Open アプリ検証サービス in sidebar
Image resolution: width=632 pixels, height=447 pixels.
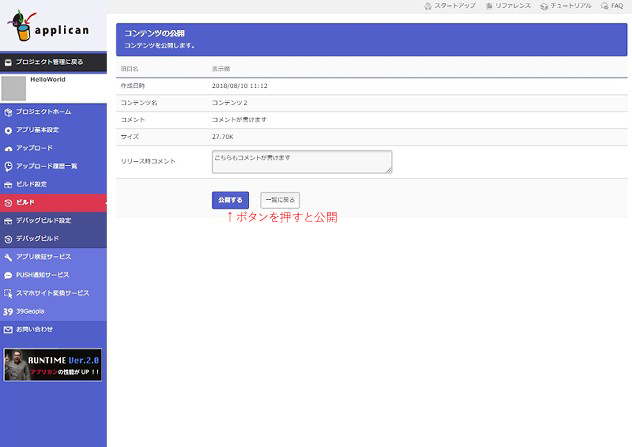tap(53, 257)
